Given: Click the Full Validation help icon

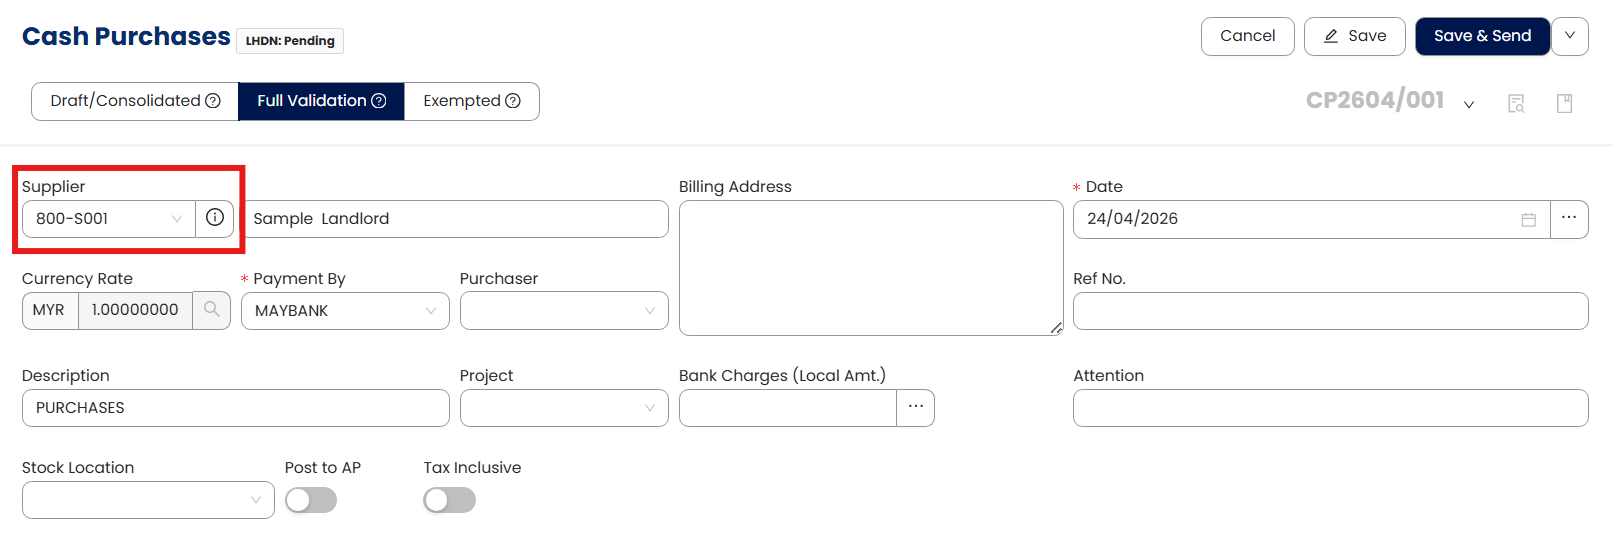Looking at the screenshot, I should pyautogui.click(x=379, y=101).
